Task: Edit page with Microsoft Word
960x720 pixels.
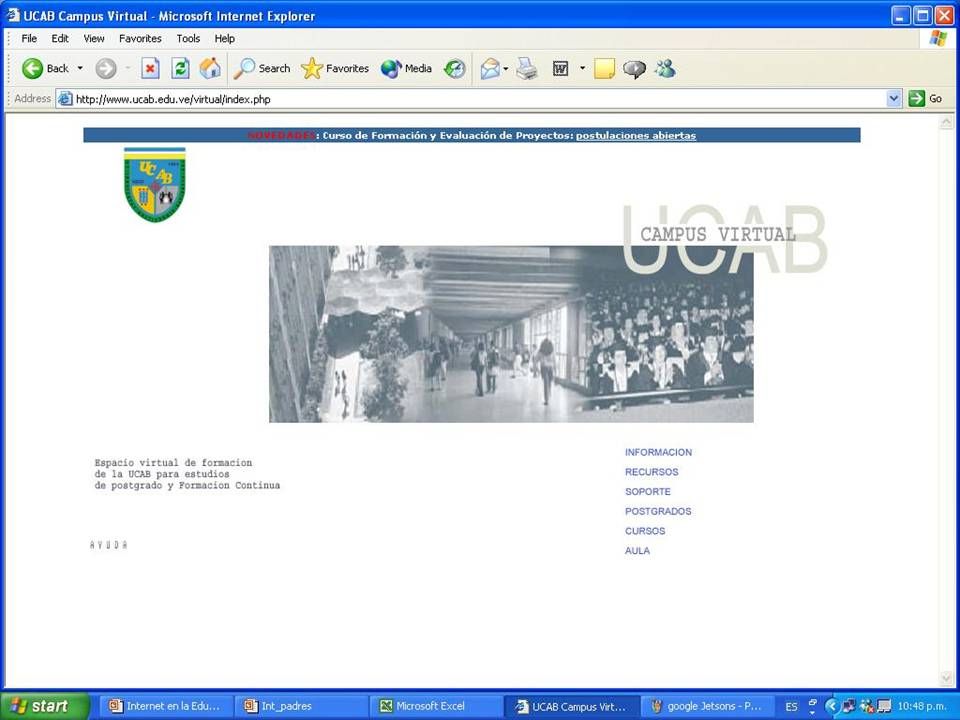Action: [560, 69]
